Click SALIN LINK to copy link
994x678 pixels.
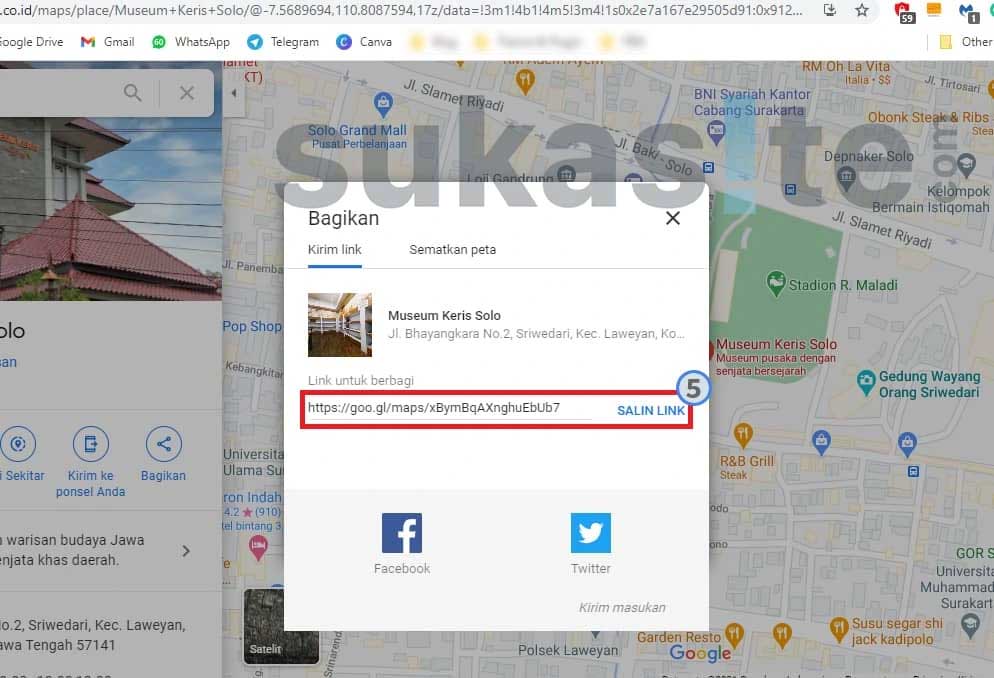point(651,411)
